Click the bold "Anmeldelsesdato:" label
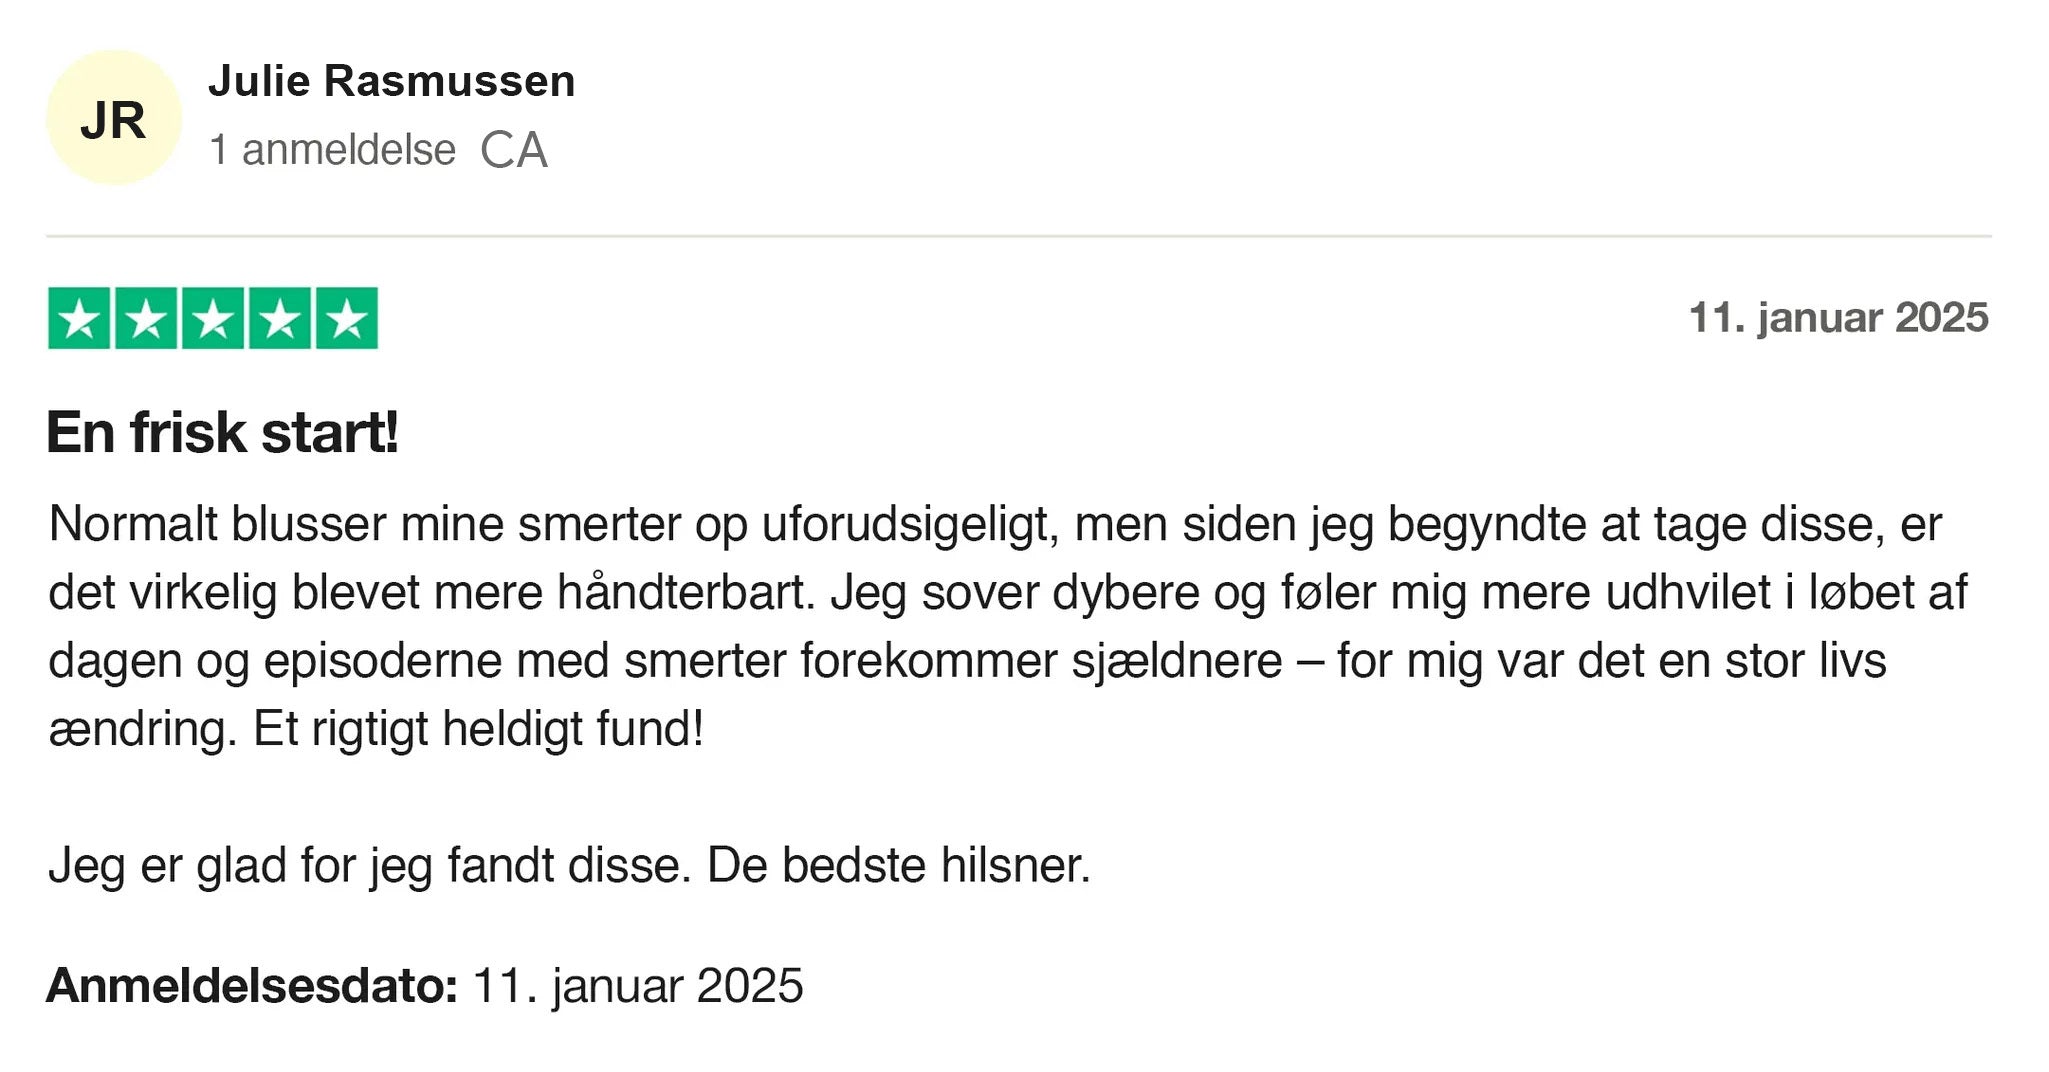 point(252,985)
